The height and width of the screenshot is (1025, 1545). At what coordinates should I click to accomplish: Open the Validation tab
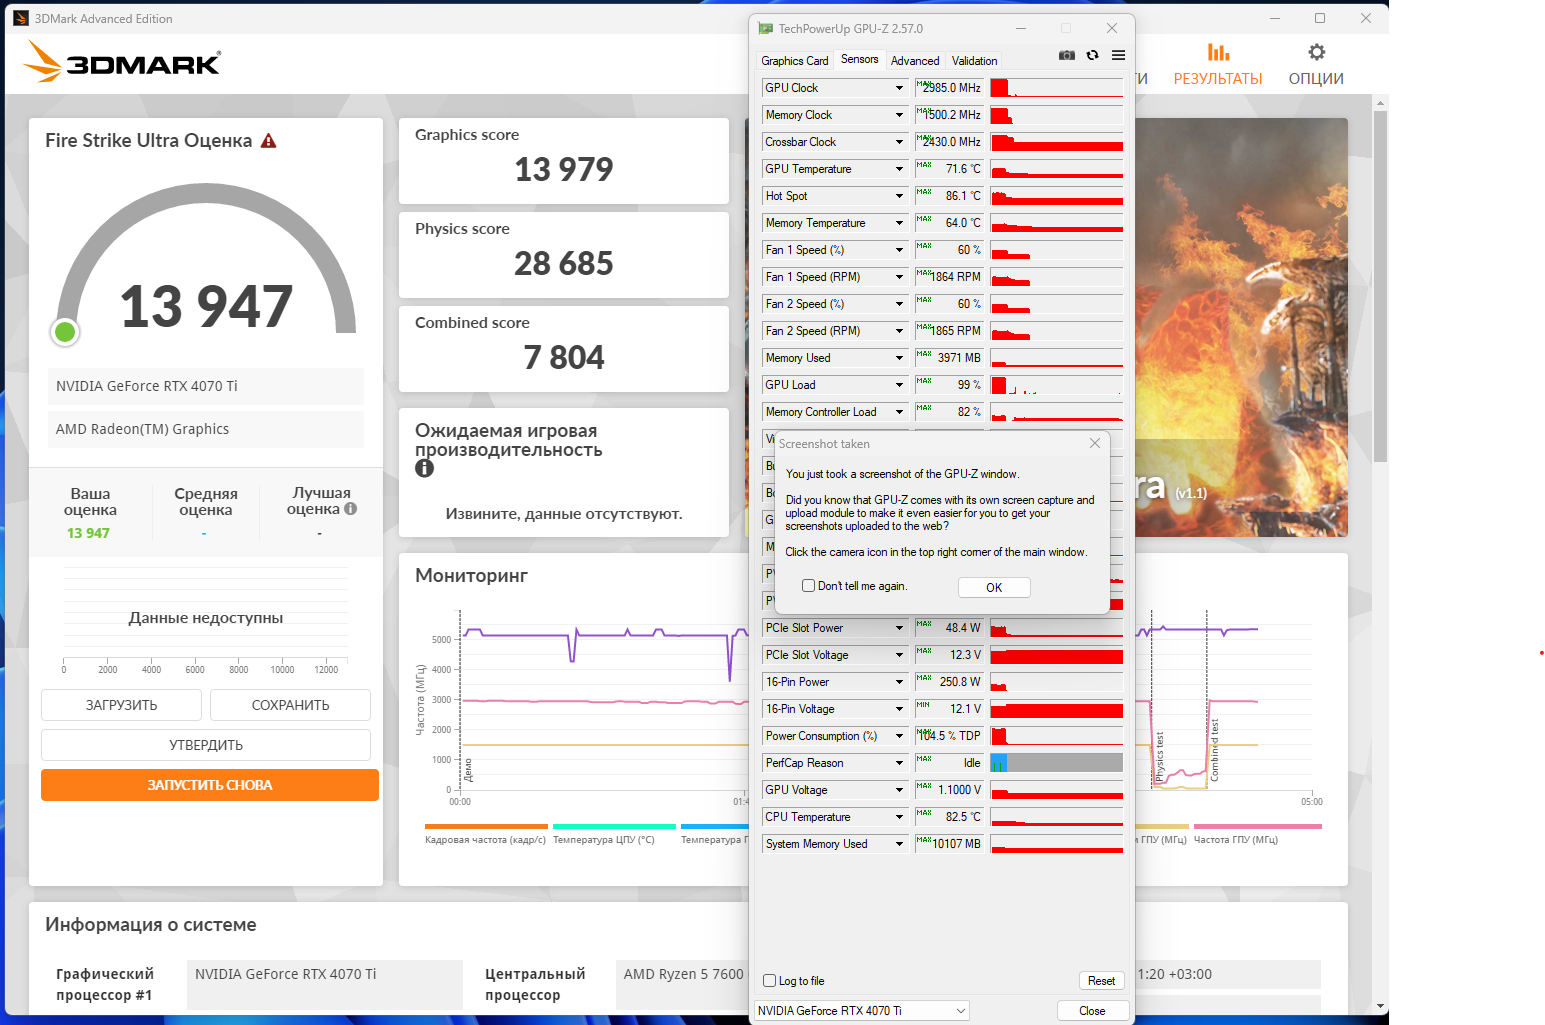975,61
